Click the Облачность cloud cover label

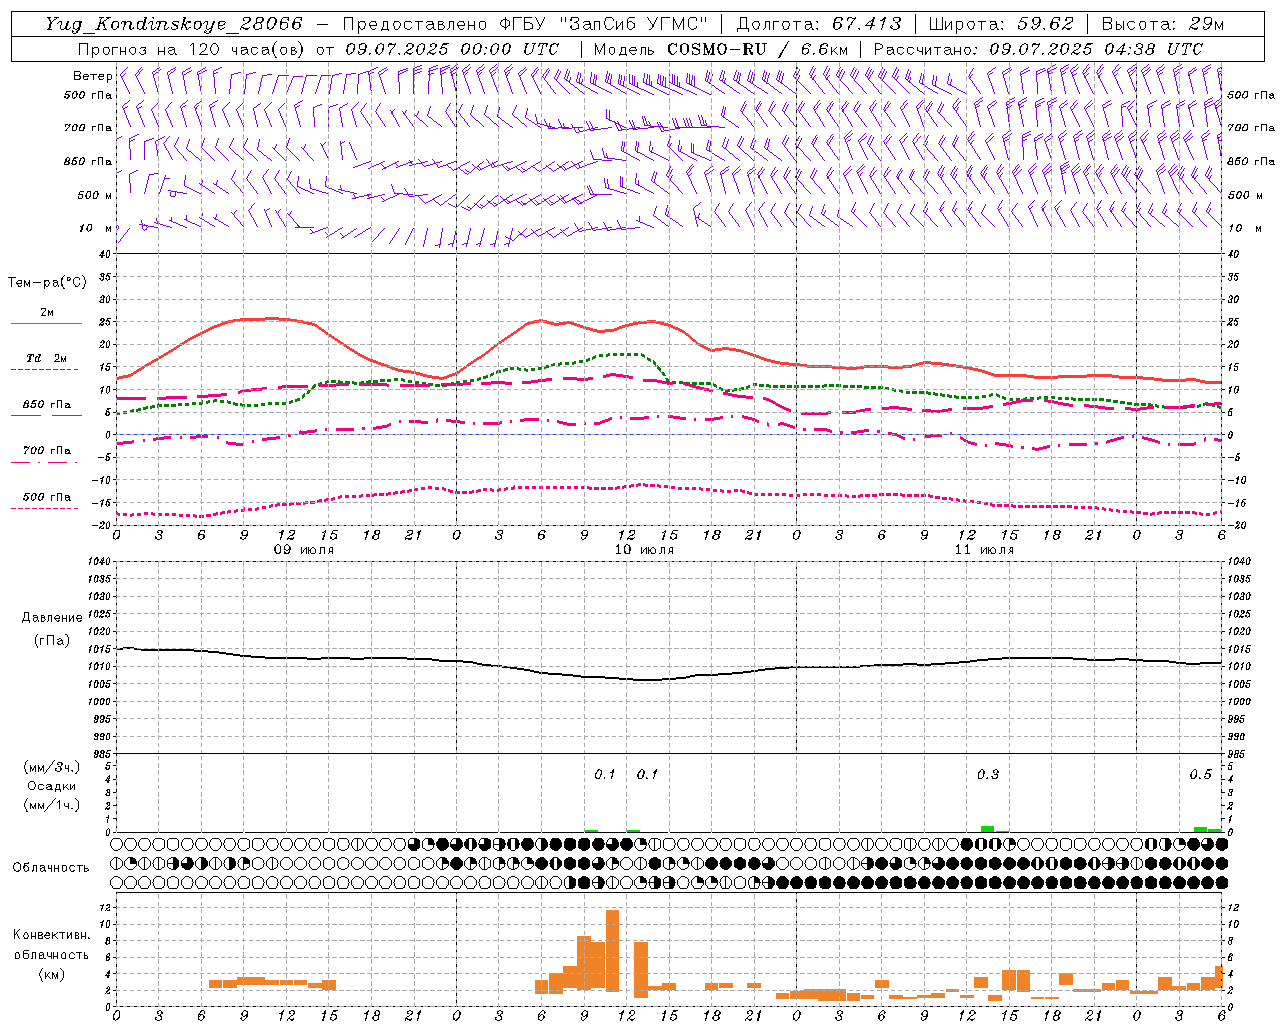51,868
